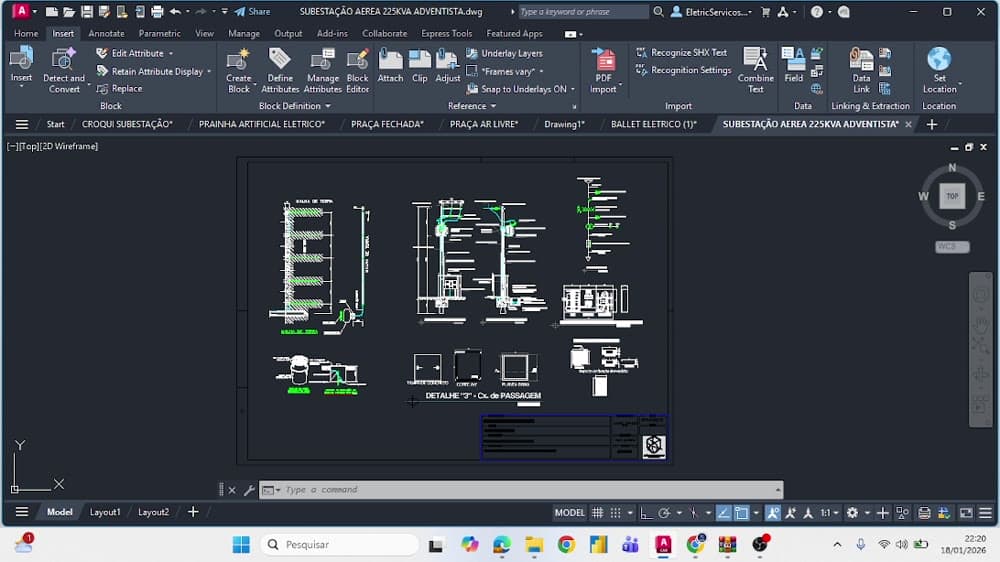
Task: Expand Retain Attribute Display dropdown
Action: point(209,71)
